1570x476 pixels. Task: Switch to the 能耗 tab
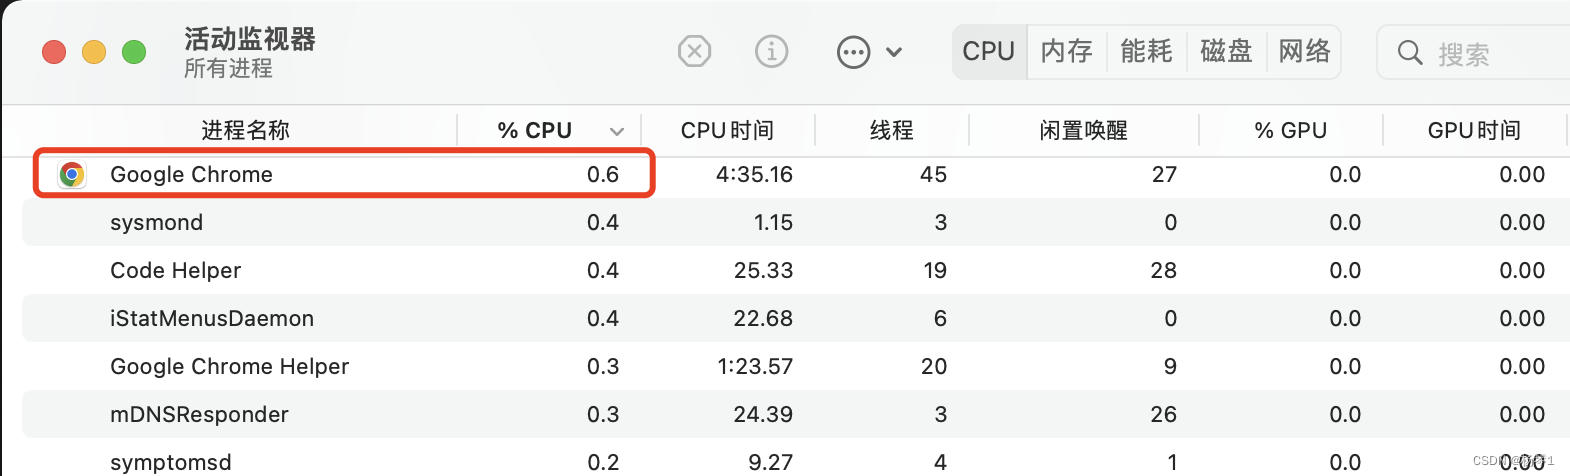[1146, 51]
